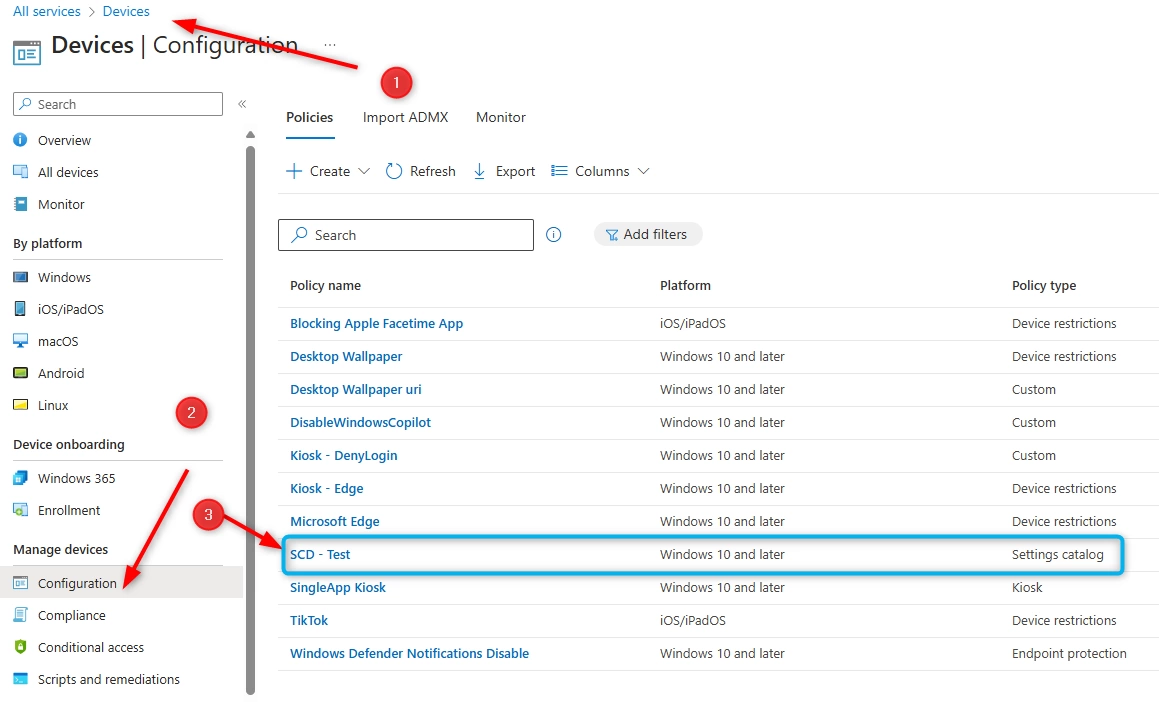Click the Monitor icon in sidebar

(x=21, y=204)
